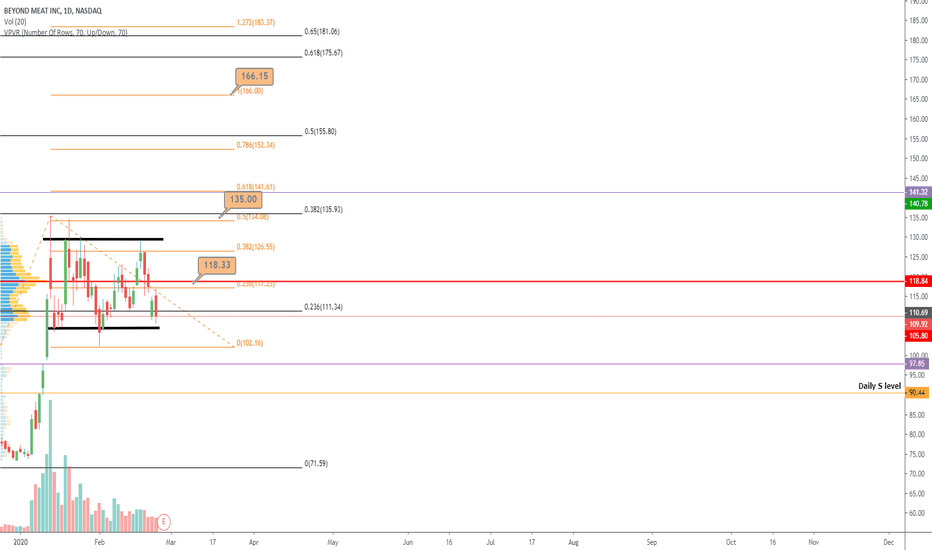Click the 0(102.16) Fibonacci label

coord(250,343)
